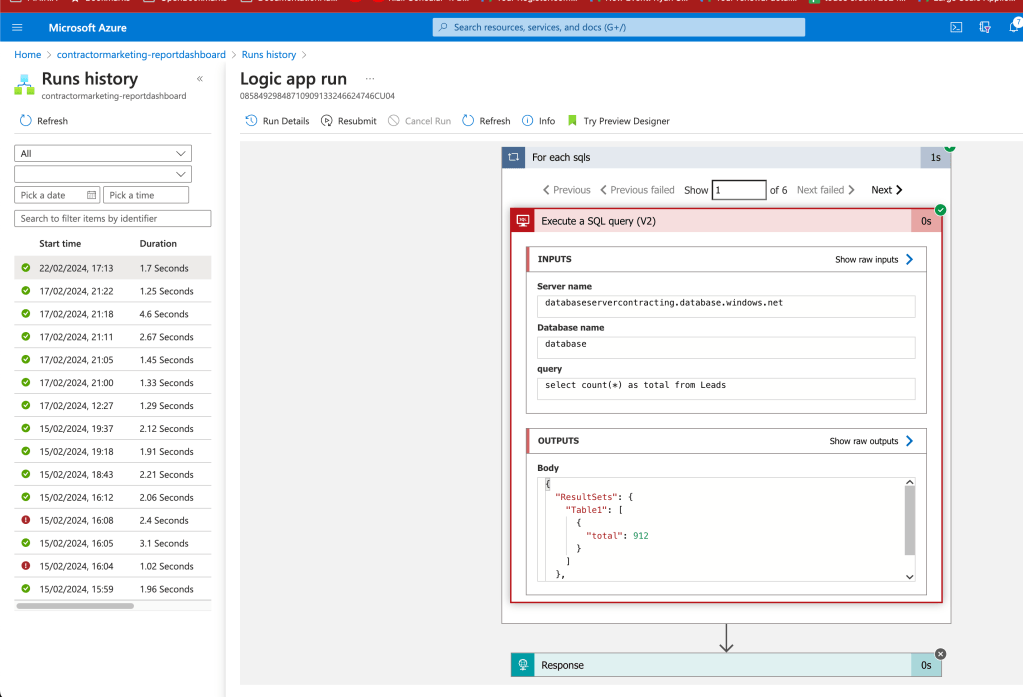Click the Run Details toolbar button

(277, 121)
